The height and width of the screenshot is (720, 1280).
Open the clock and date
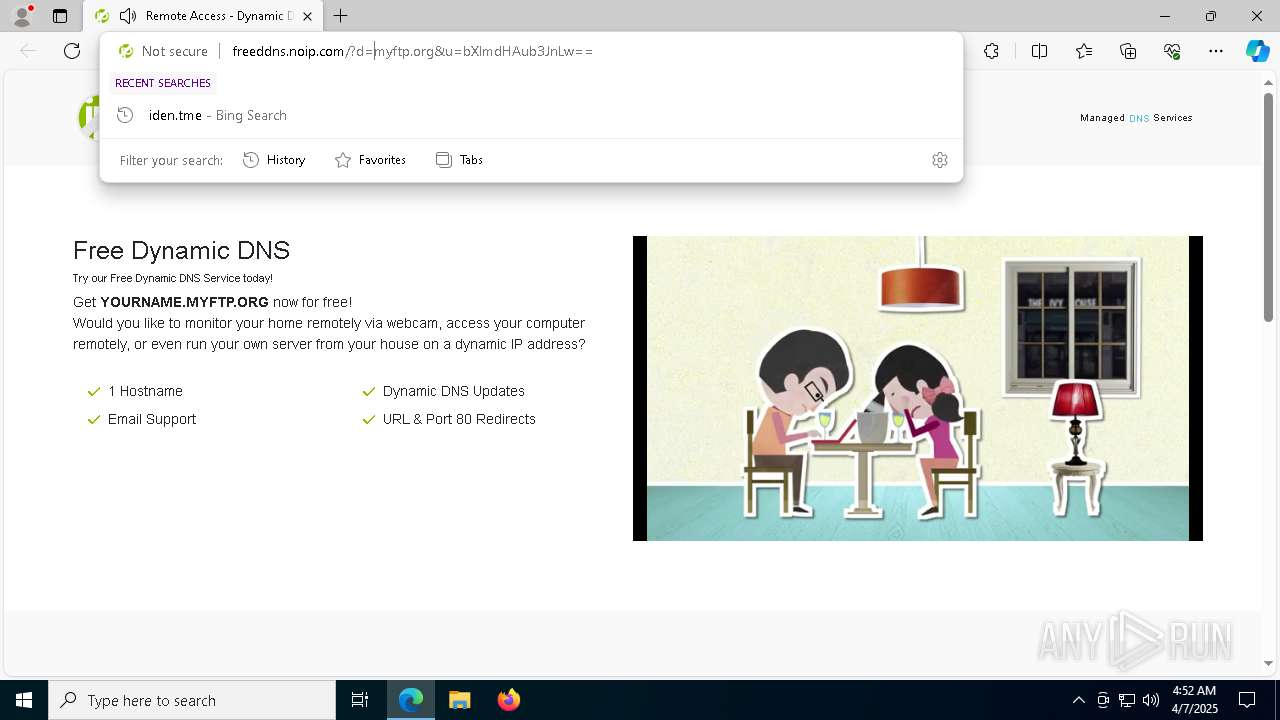(x=1194, y=700)
